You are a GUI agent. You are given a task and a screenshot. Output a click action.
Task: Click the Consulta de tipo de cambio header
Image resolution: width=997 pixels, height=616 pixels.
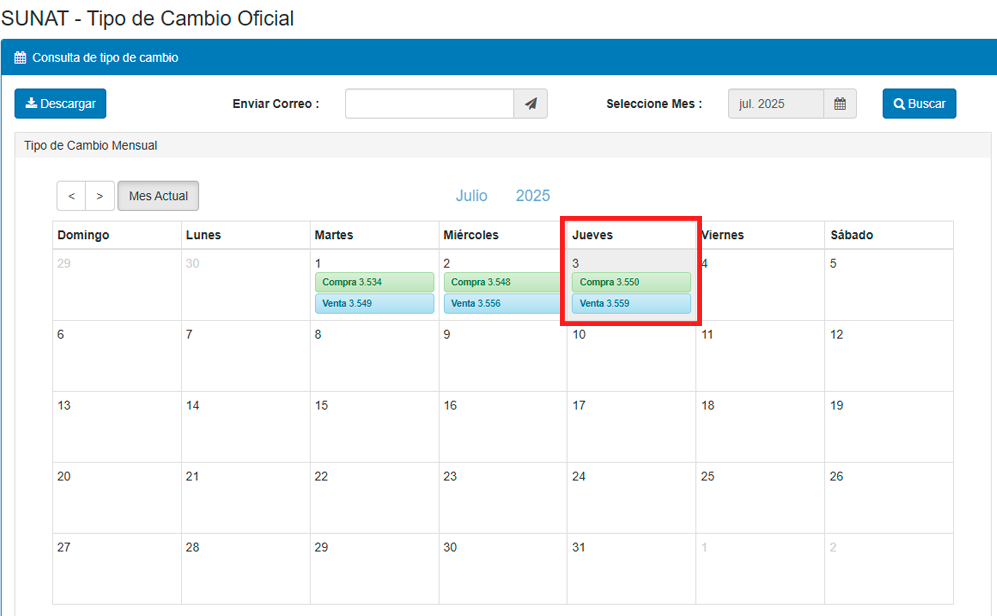[106, 58]
